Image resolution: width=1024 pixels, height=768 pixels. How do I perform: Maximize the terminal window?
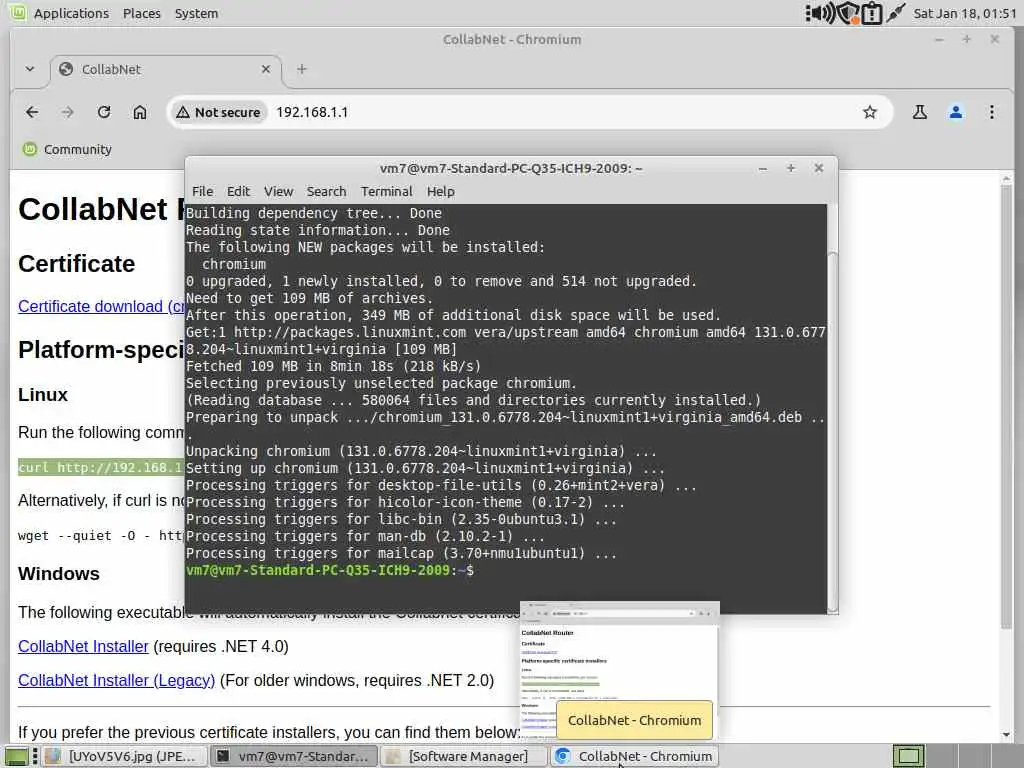click(x=791, y=168)
